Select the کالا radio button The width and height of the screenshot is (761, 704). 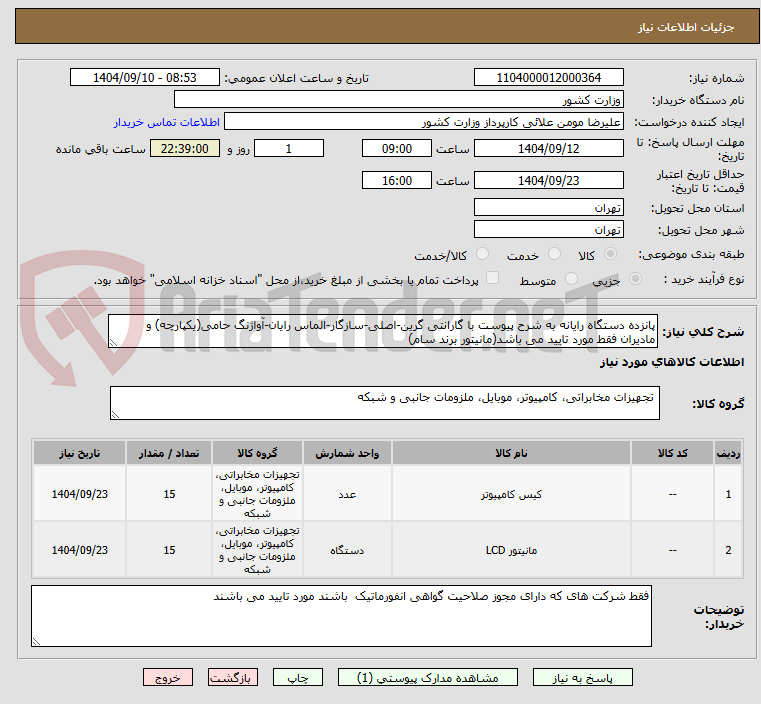611,254
